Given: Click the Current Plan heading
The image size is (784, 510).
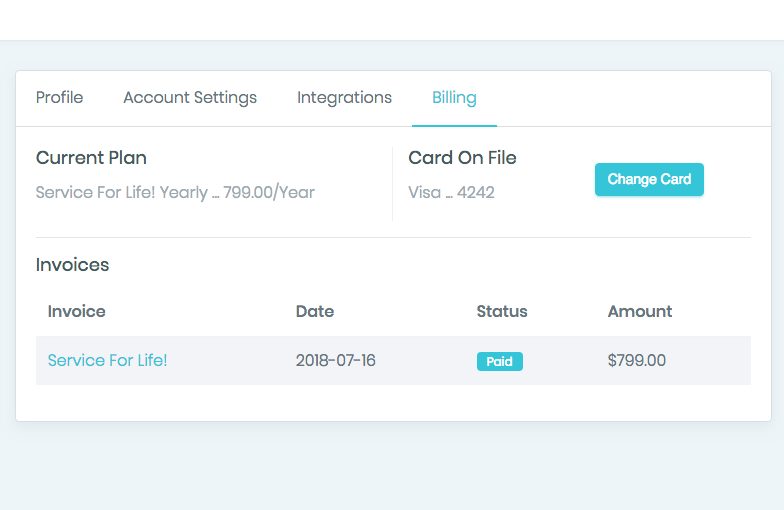Looking at the screenshot, I should click(91, 157).
